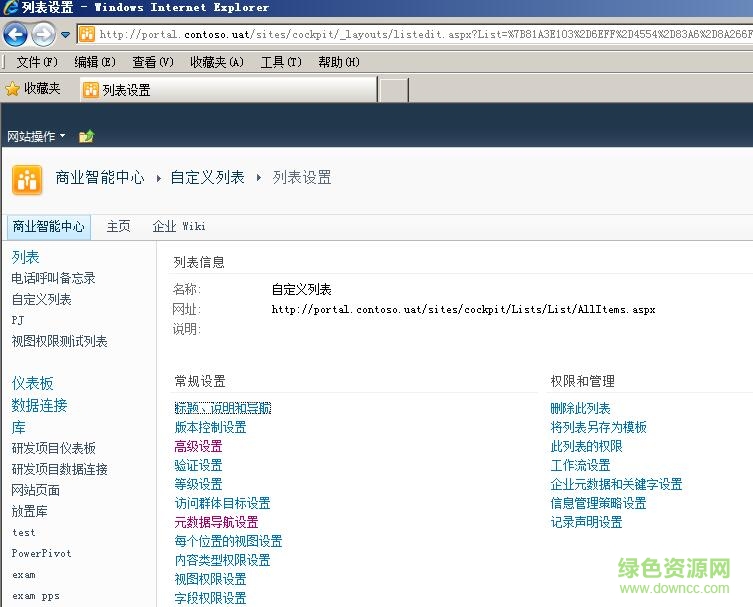The width and height of the screenshot is (753, 607).
Task: Click 将列表另存为模板 link
Action: 598,427
